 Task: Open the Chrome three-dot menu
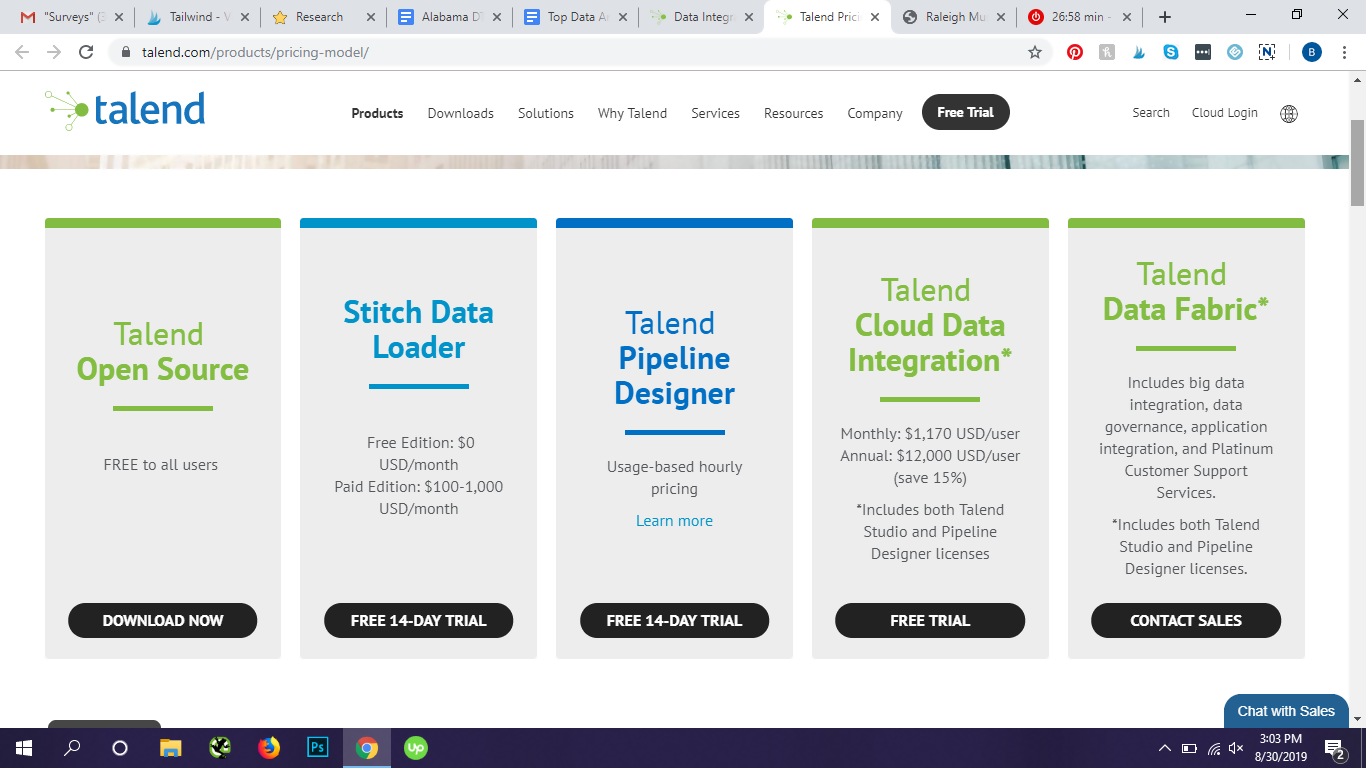tap(1344, 52)
